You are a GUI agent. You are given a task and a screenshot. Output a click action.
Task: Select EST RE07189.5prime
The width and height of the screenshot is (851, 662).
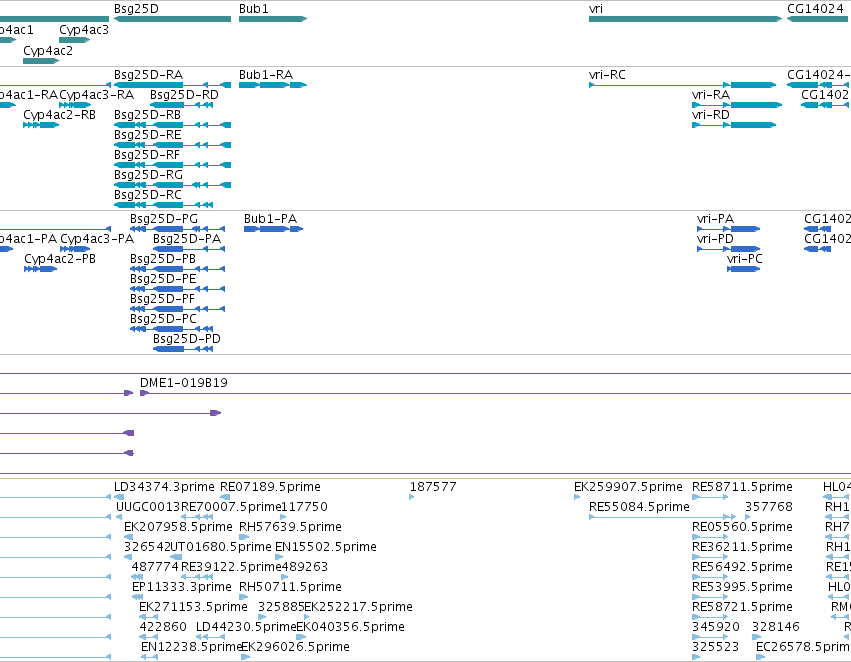[x=225, y=497]
